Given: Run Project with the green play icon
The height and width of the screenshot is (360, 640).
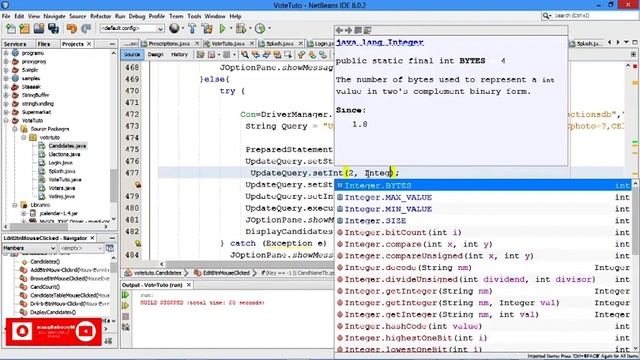Looking at the screenshot, I should 222,29.
